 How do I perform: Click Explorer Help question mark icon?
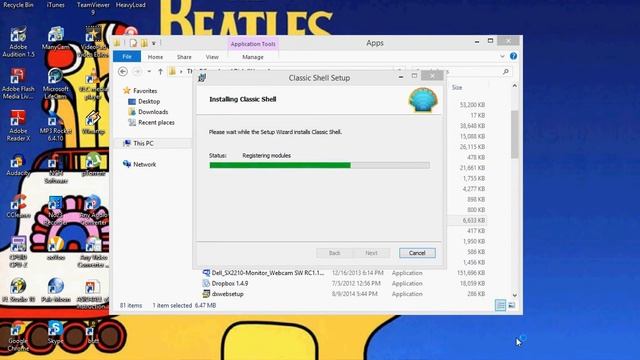[x=513, y=56]
